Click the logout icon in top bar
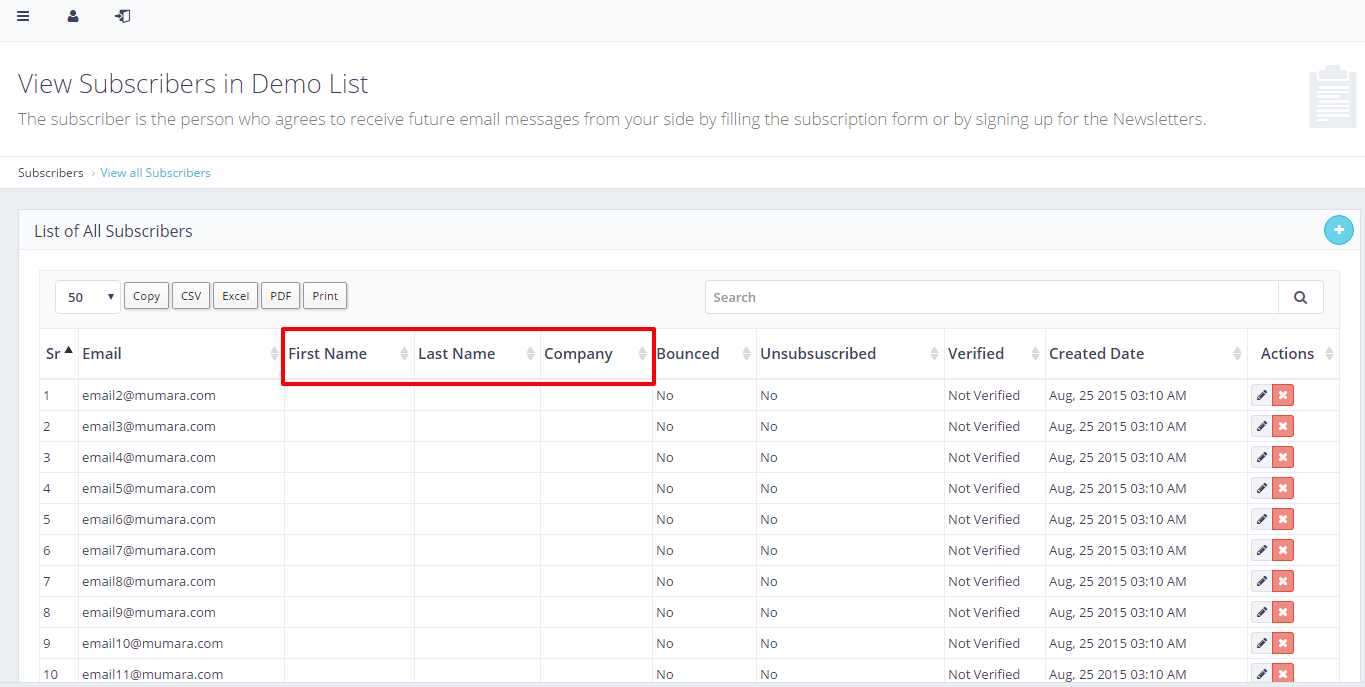Screen dimensions: 1365x687 point(123,16)
